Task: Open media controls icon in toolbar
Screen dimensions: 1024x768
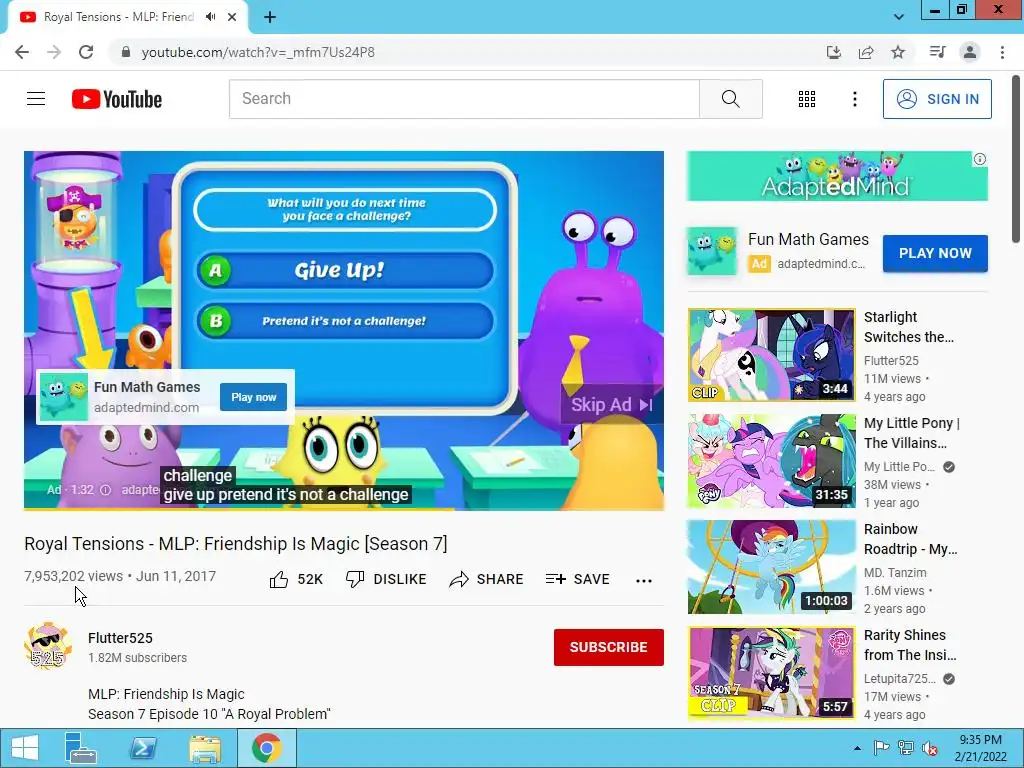Action: point(937,52)
